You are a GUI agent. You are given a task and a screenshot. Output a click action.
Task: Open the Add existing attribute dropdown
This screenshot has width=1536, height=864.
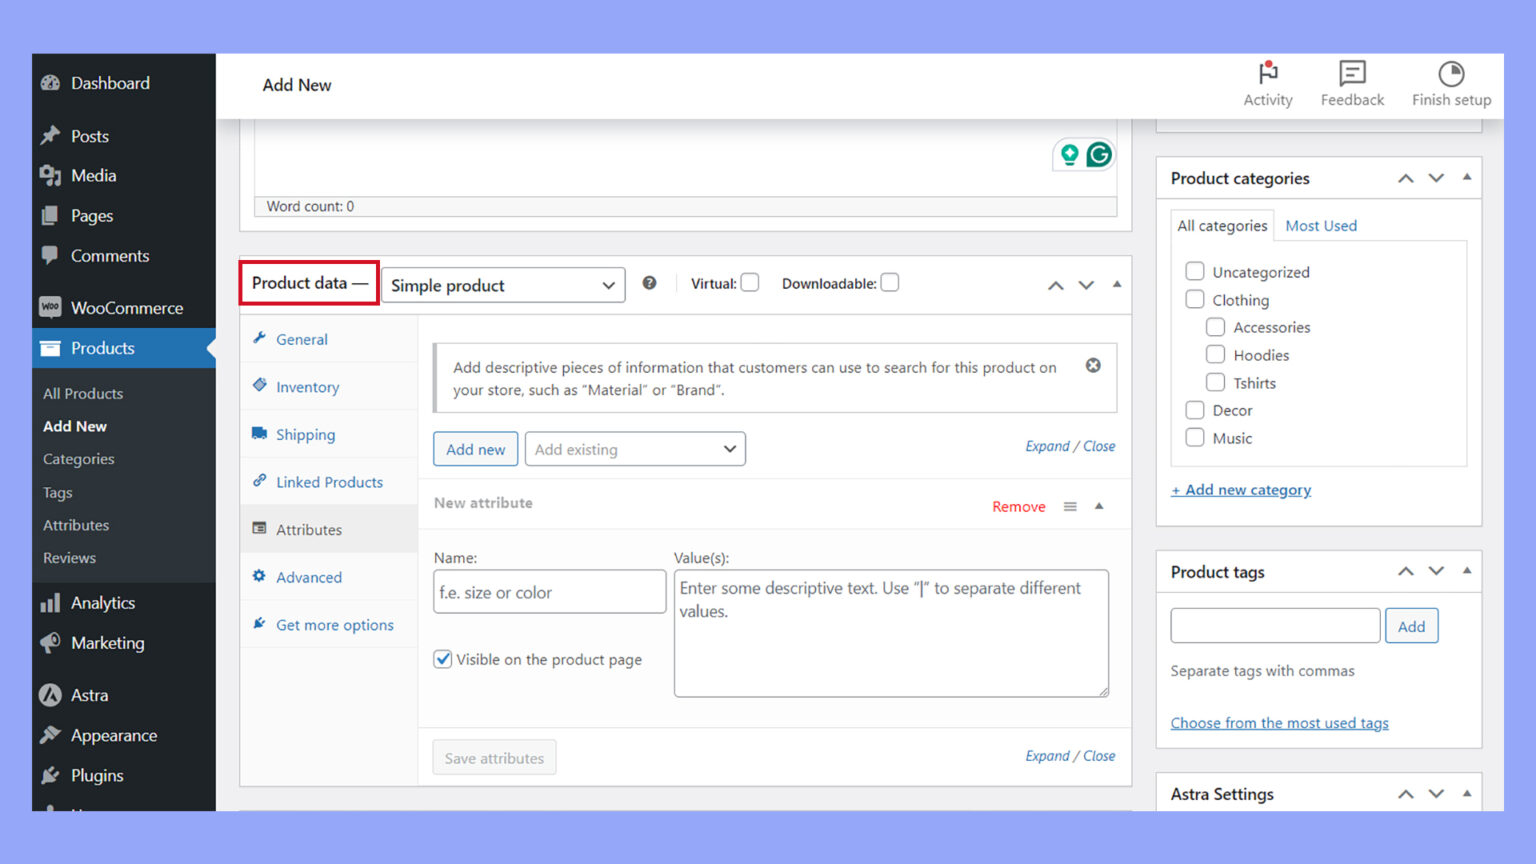pos(635,449)
